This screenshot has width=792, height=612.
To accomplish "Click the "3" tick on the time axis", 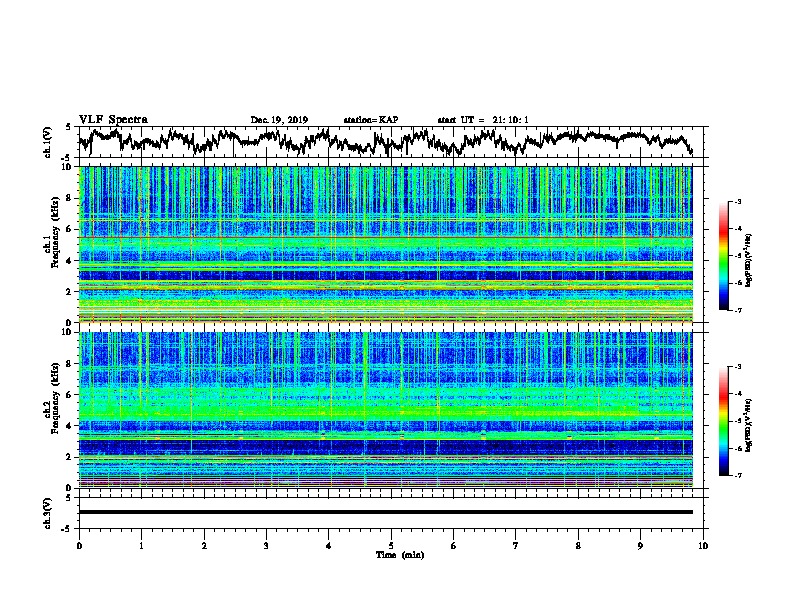I will tap(266, 546).
